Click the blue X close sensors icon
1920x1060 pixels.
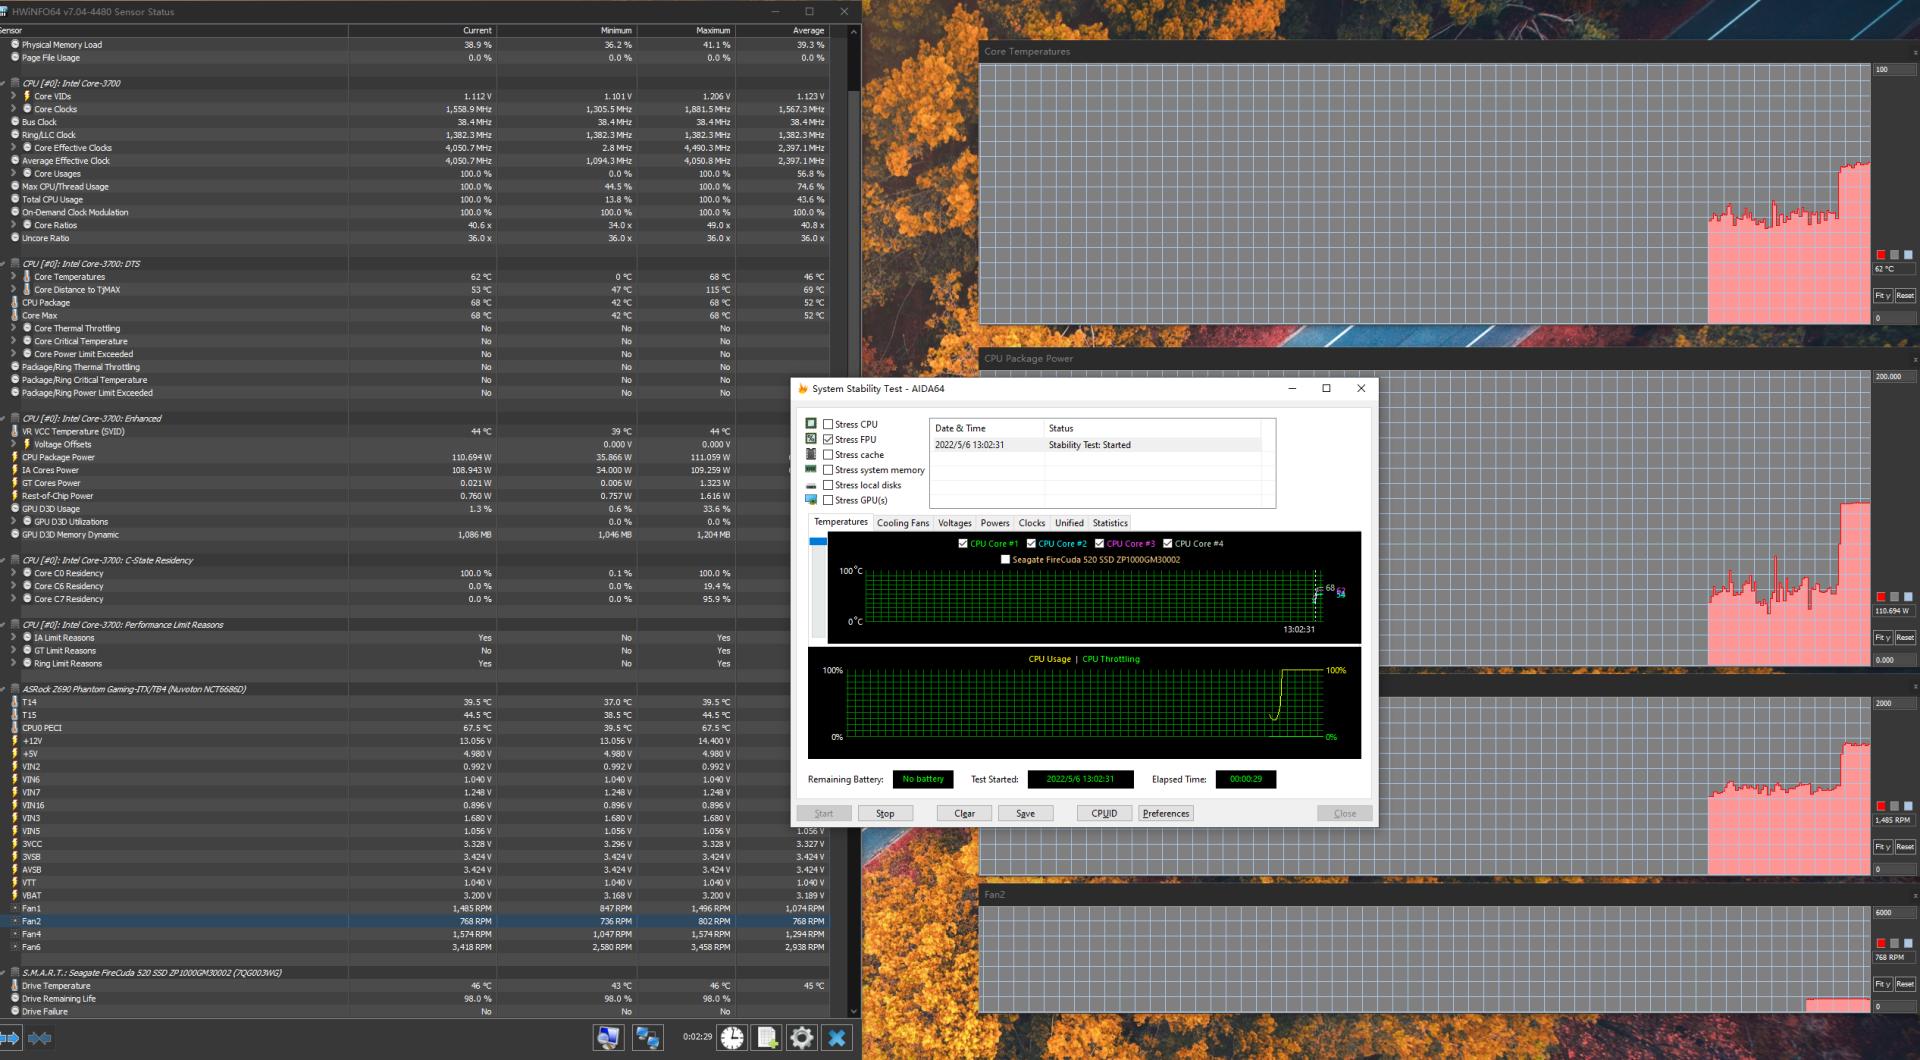pos(837,1038)
